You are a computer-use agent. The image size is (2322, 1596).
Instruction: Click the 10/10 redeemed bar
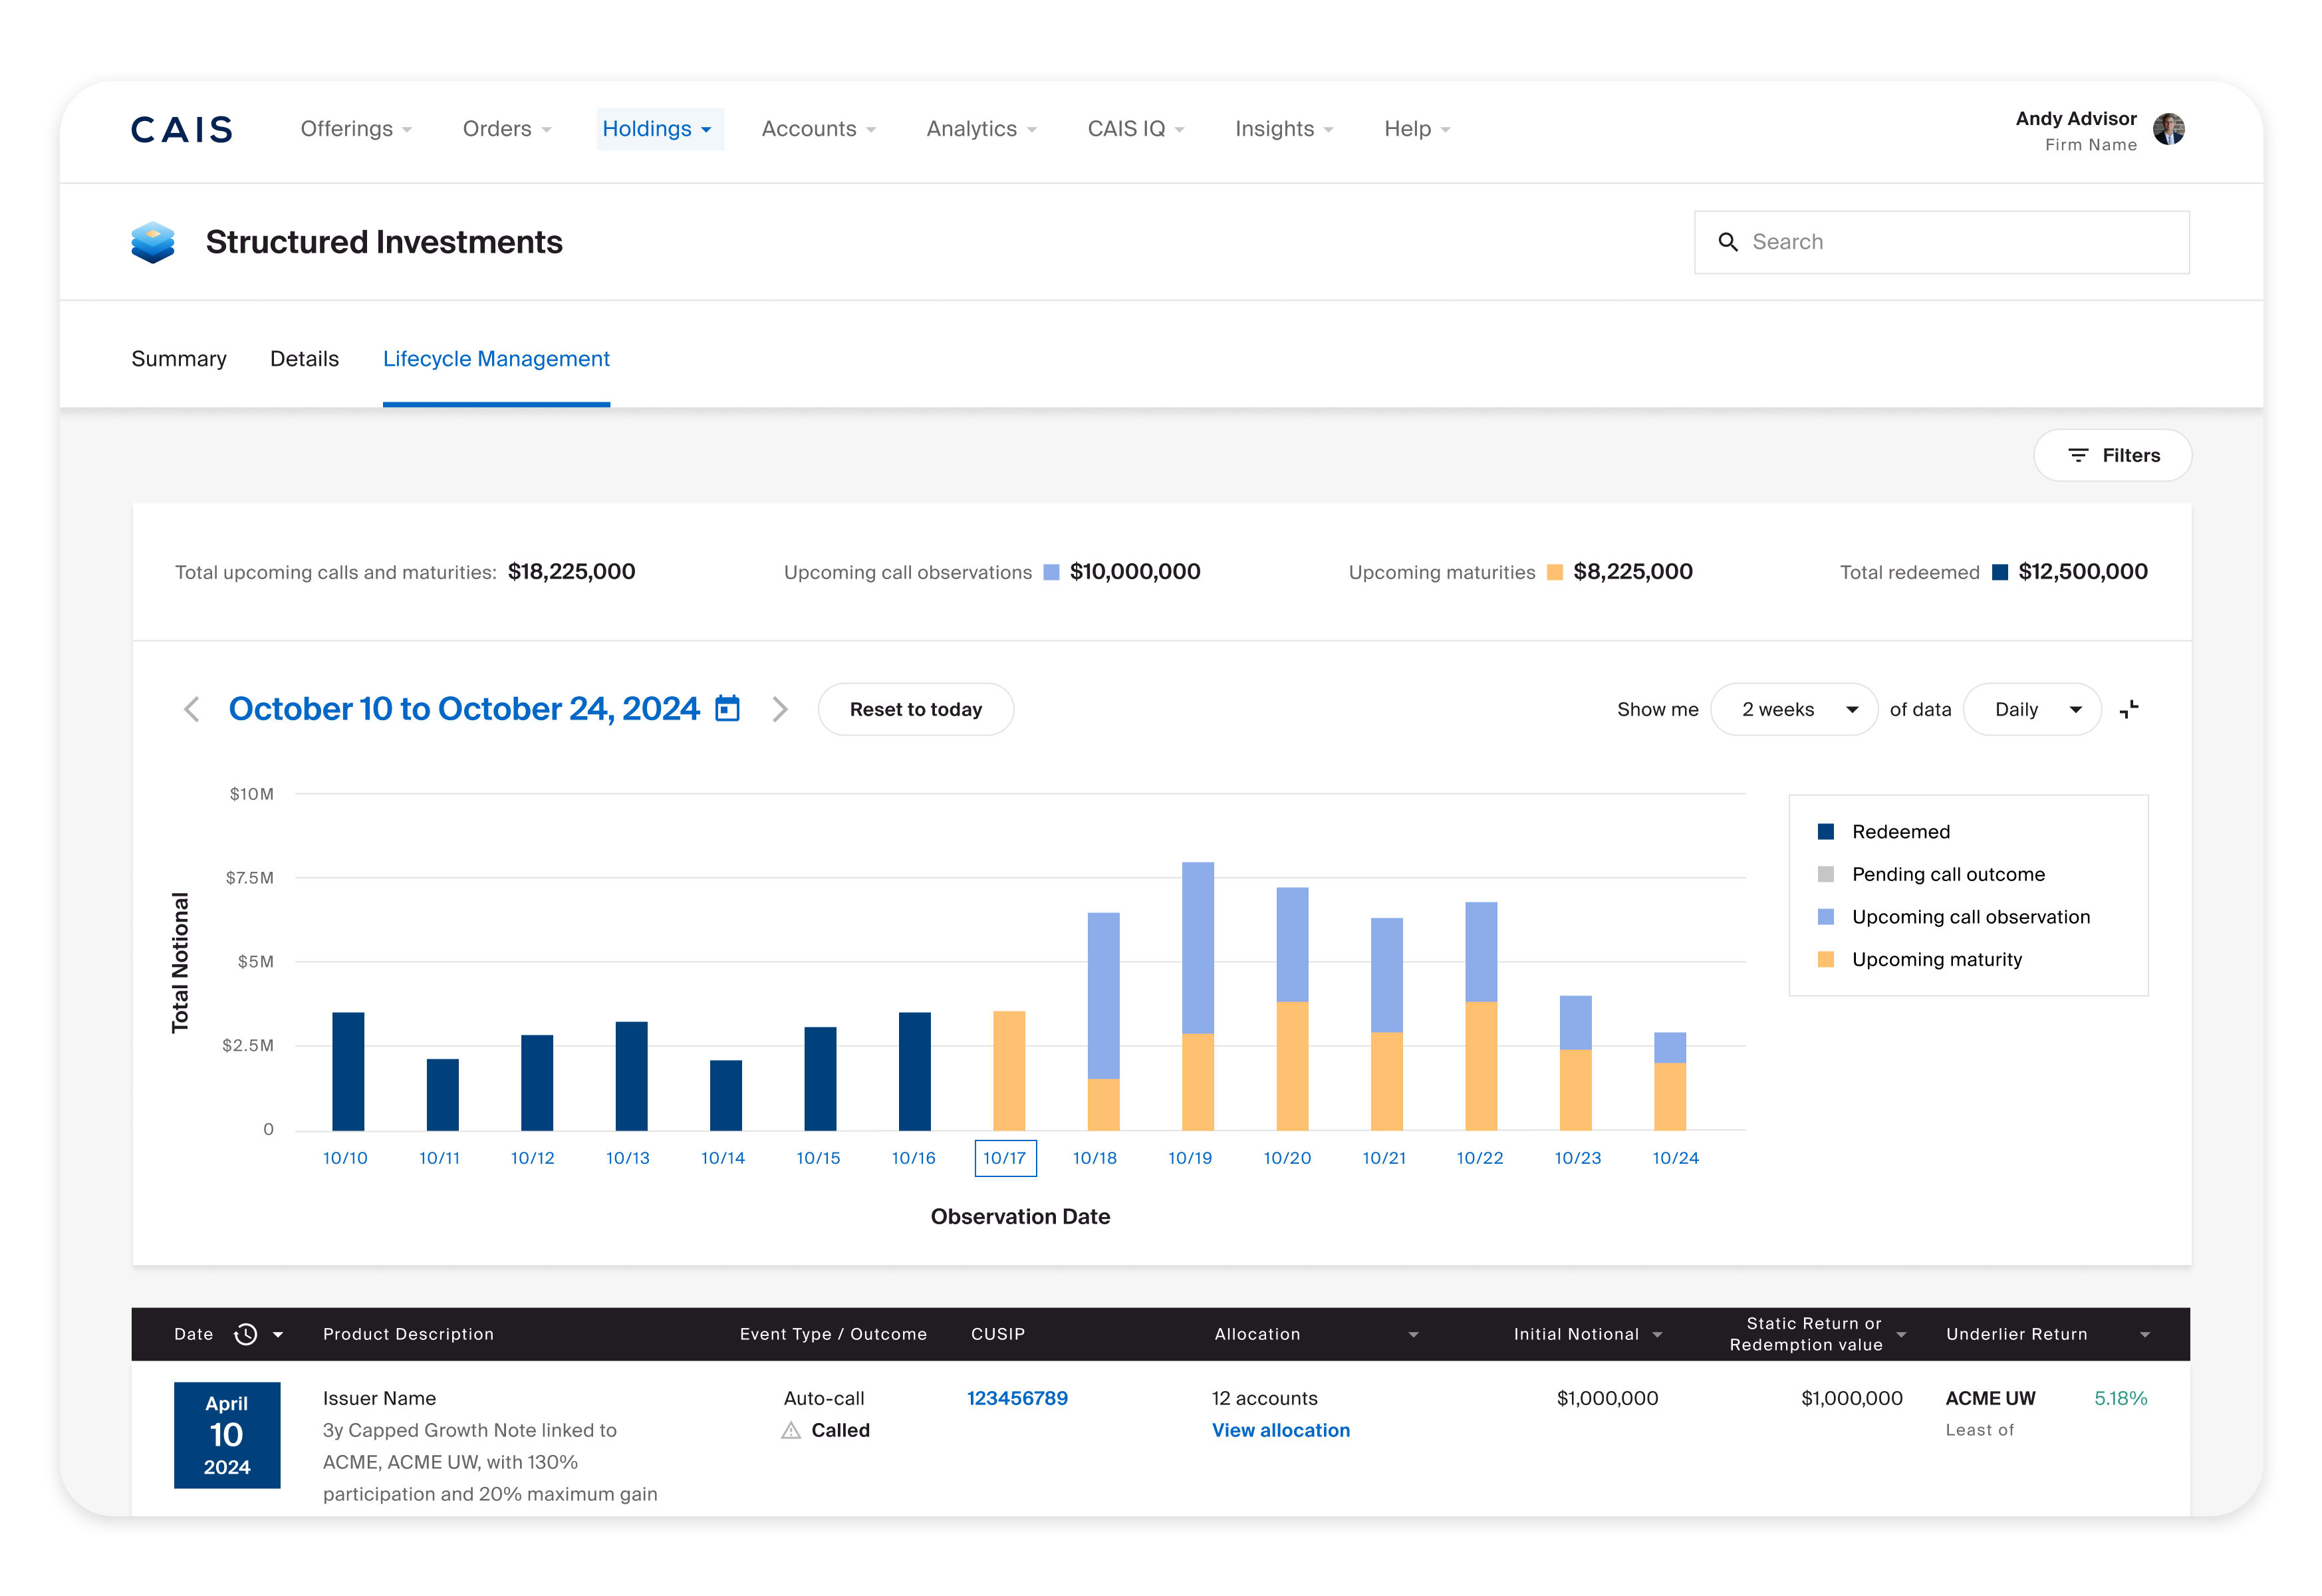point(348,1071)
